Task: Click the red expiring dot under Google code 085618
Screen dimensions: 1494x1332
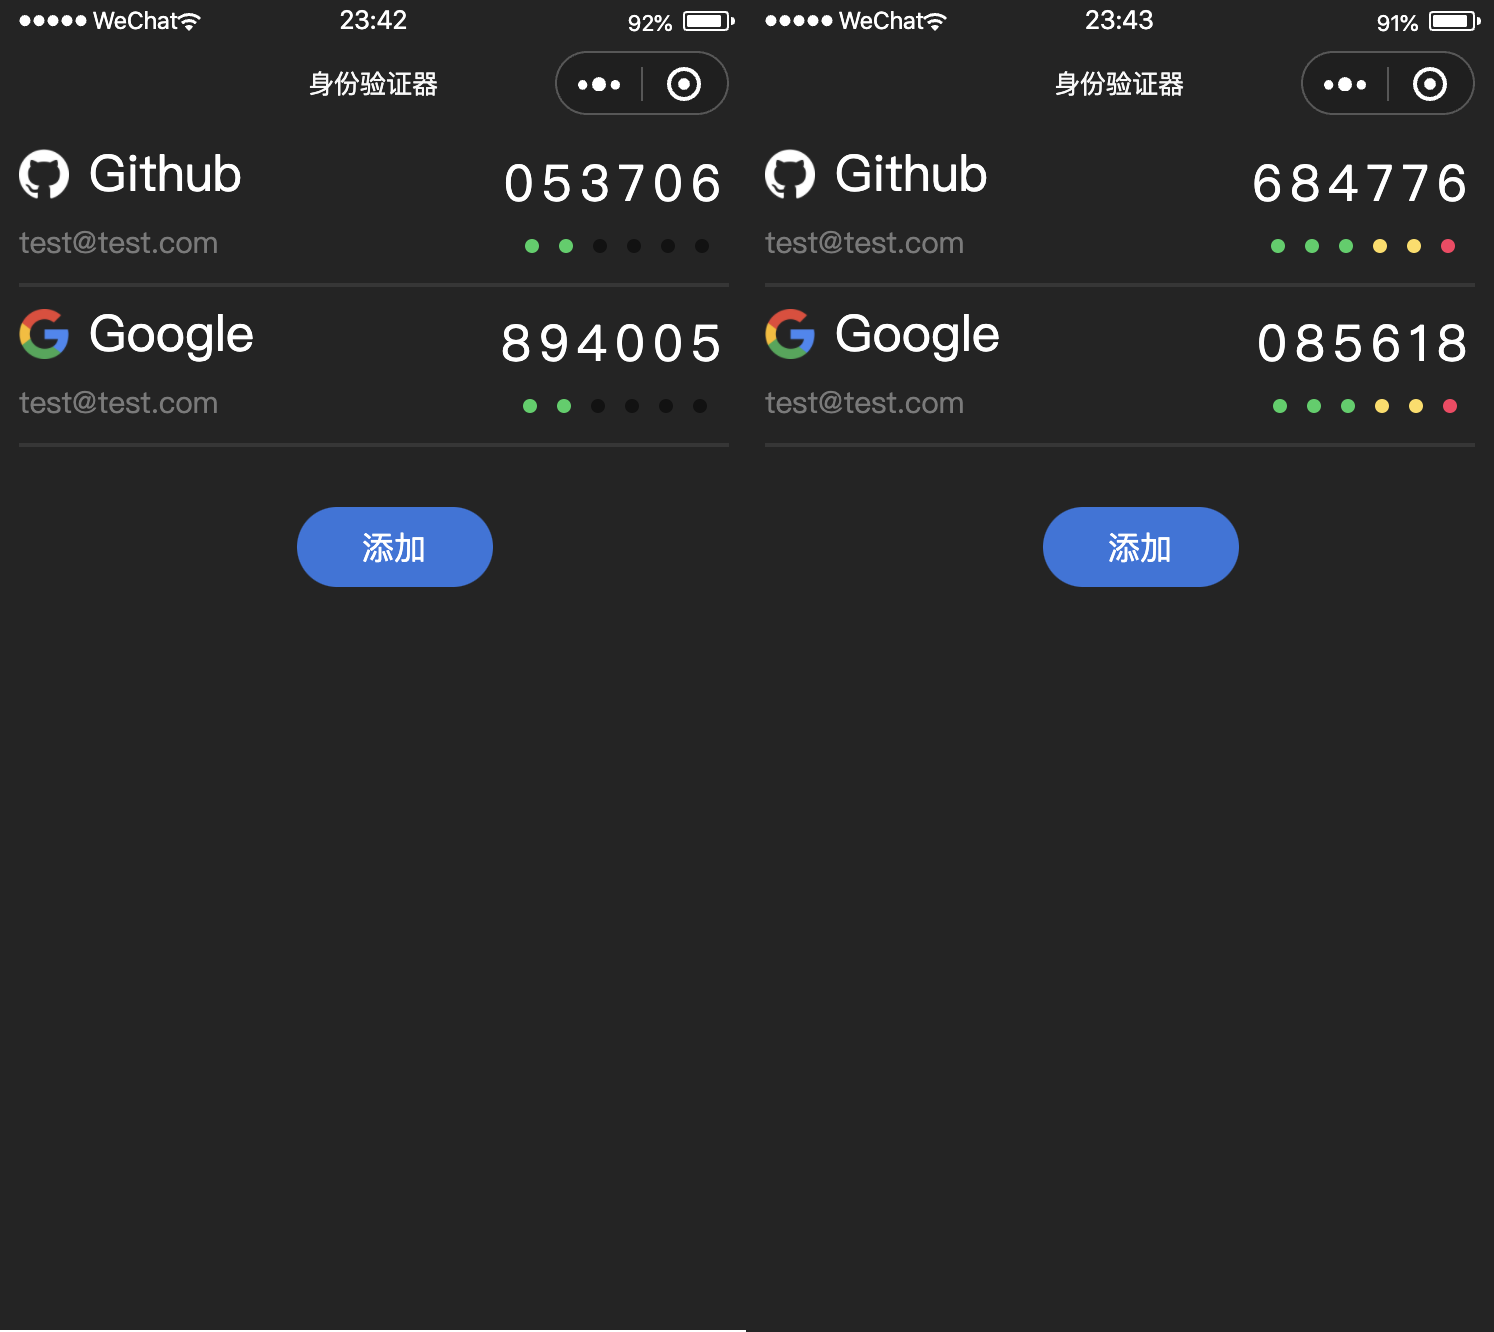Action: [x=1449, y=406]
